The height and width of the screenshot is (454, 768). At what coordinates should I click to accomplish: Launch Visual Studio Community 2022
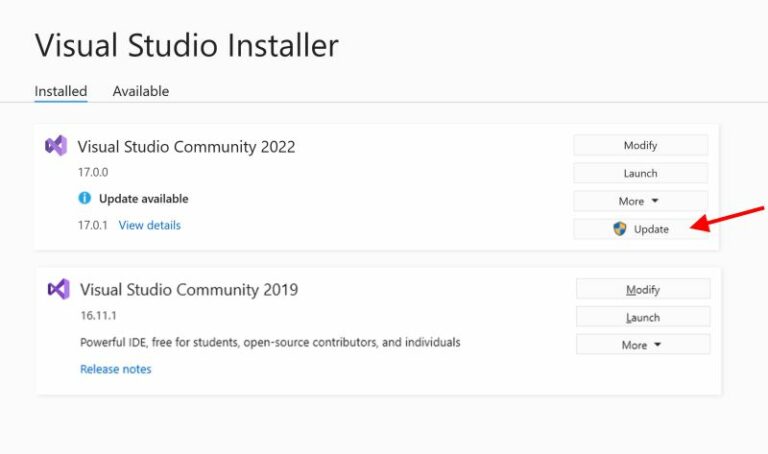coord(640,173)
